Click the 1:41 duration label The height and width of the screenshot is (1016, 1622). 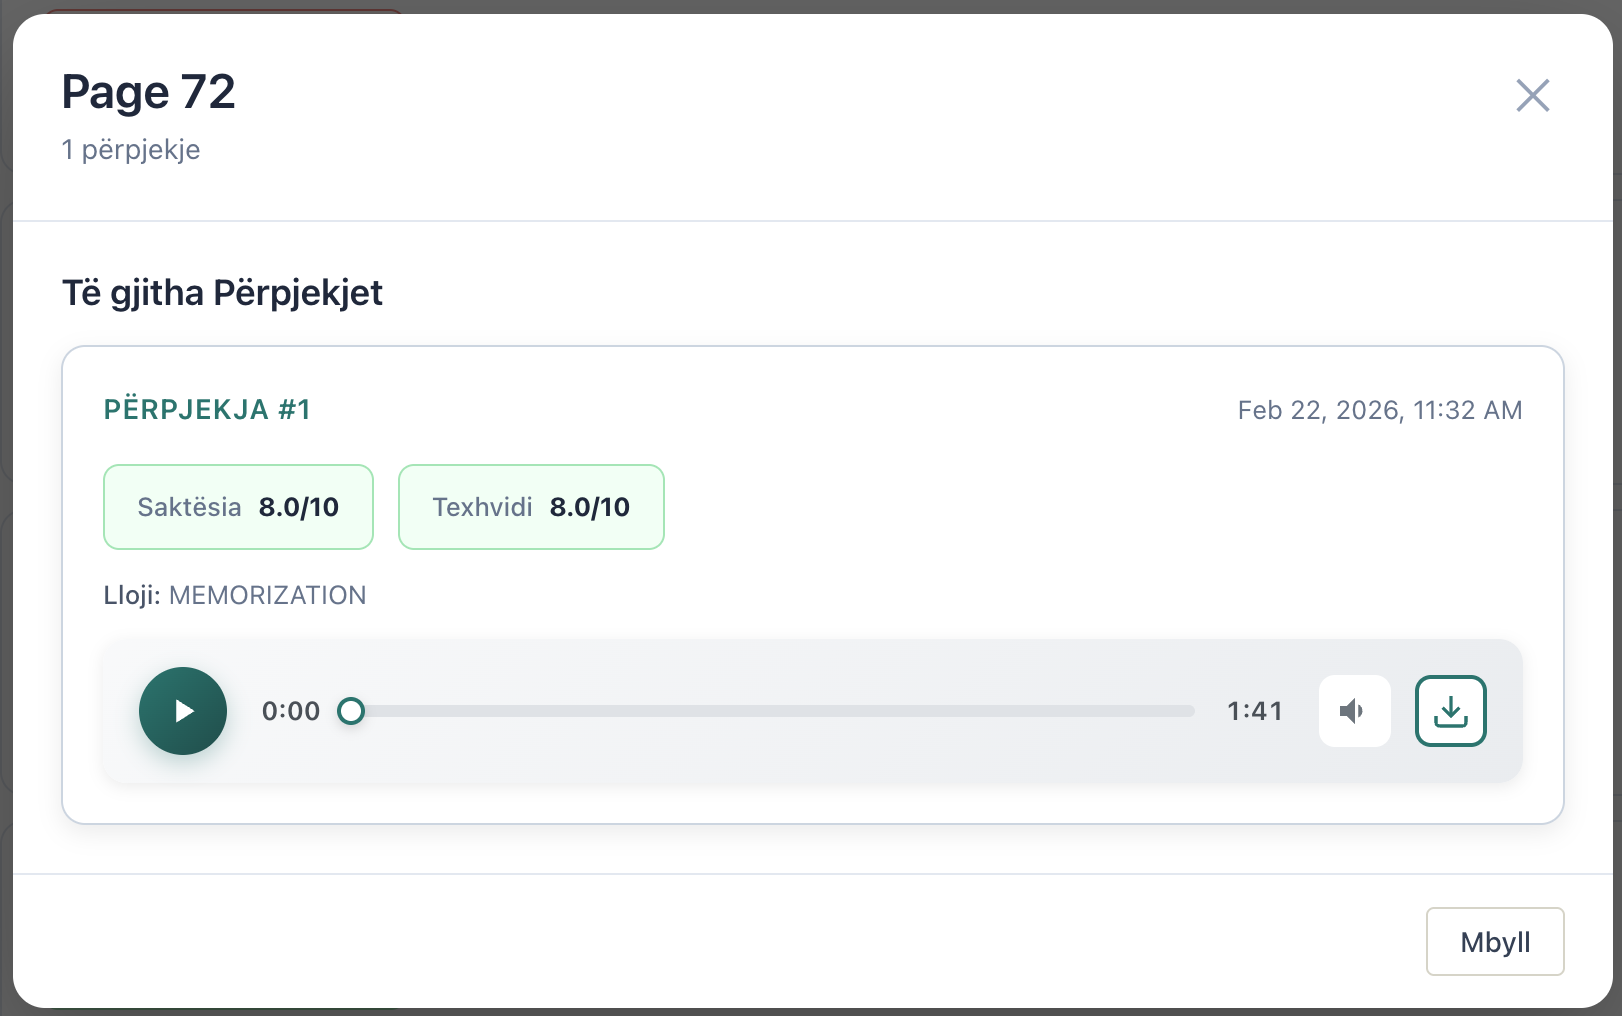tap(1254, 711)
